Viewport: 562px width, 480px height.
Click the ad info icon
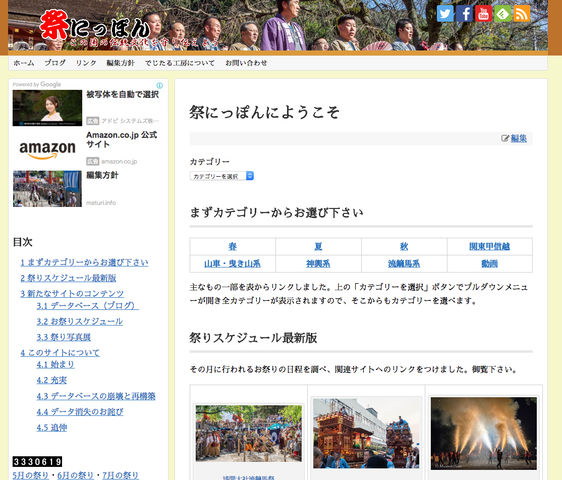click(x=159, y=85)
